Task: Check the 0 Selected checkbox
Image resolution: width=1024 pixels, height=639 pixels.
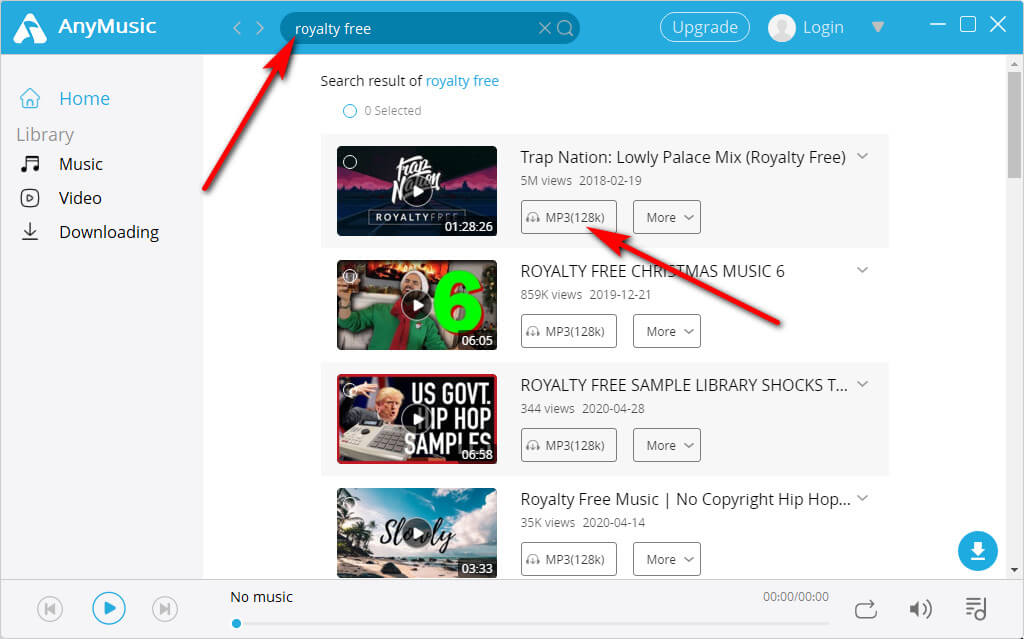Action: (x=350, y=111)
